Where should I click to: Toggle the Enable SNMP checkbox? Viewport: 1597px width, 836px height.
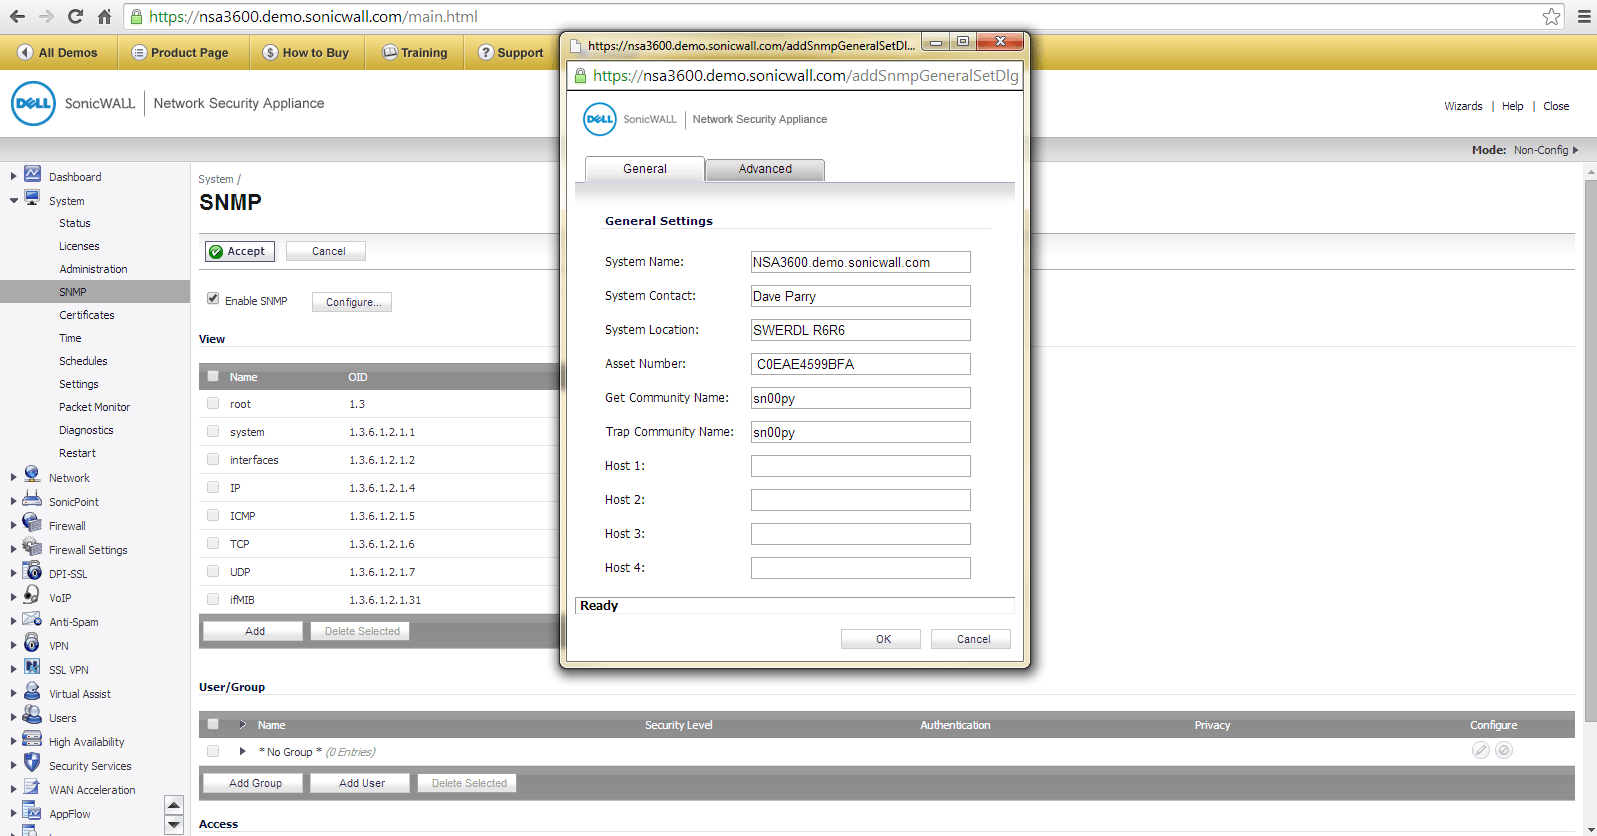point(213,298)
